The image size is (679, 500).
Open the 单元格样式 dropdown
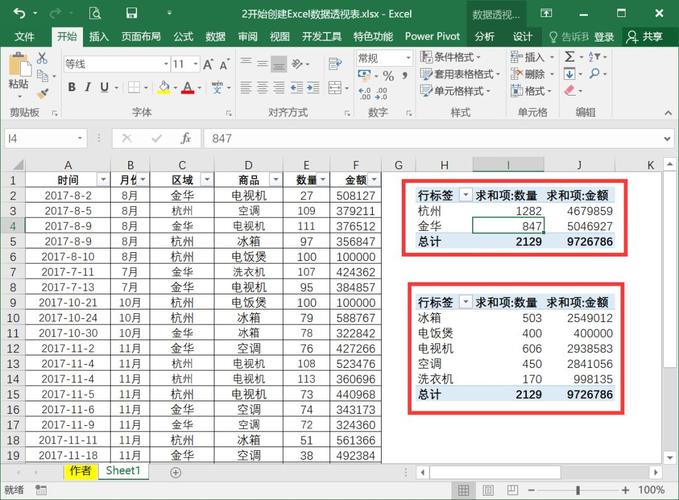(455, 91)
